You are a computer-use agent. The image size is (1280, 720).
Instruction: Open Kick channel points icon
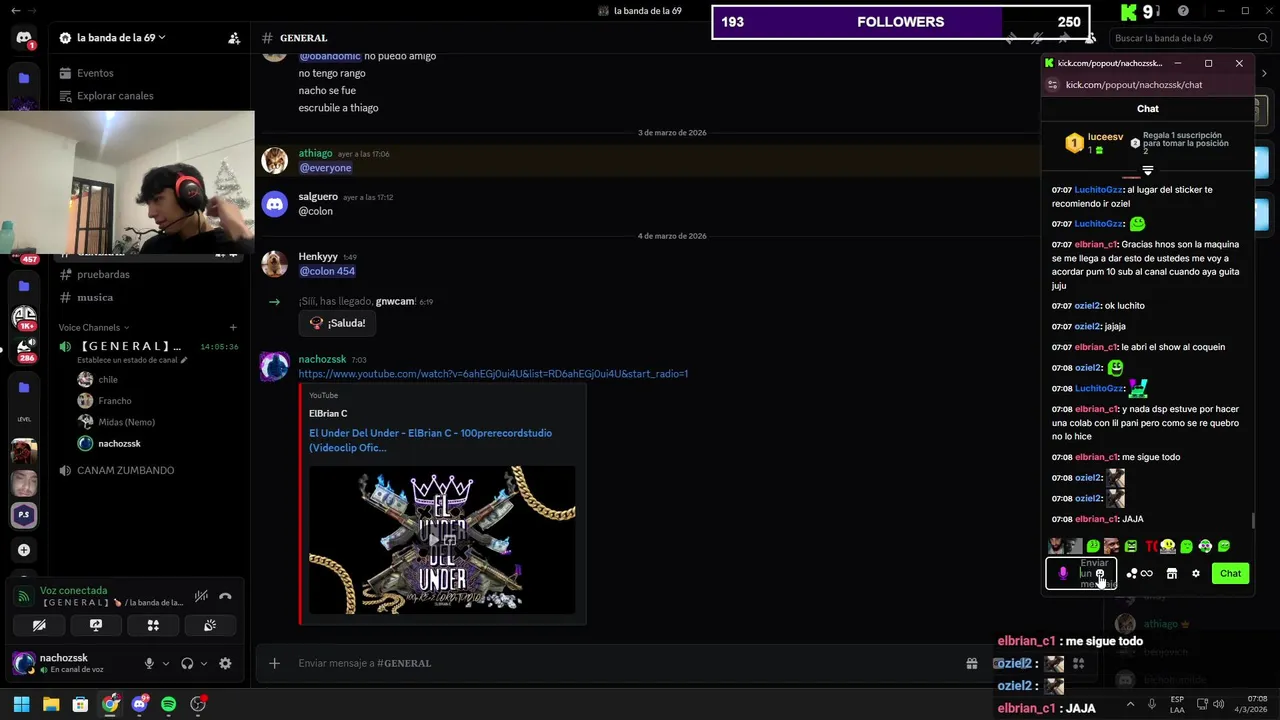1139,574
